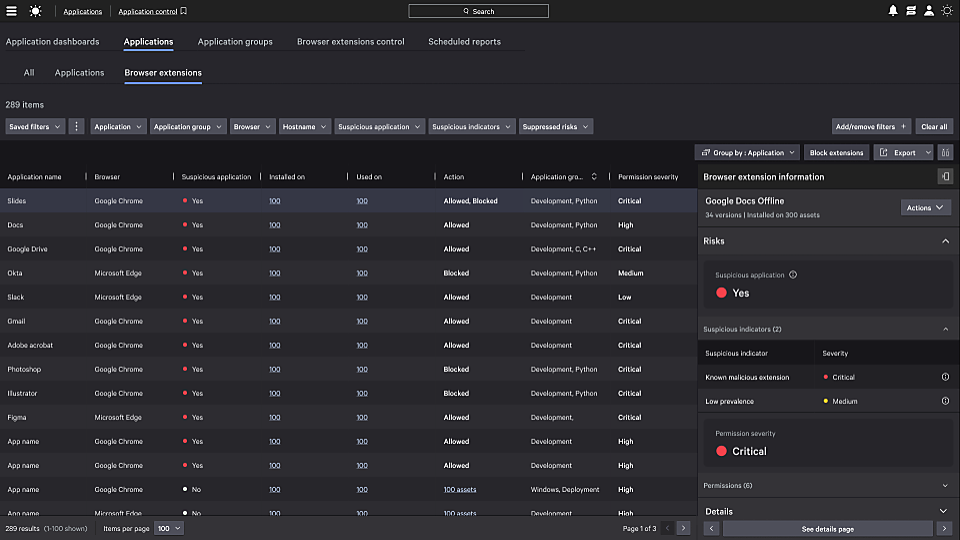Switch to the Application groups tab
The height and width of the screenshot is (540, 960).
[x=235, y=42]
